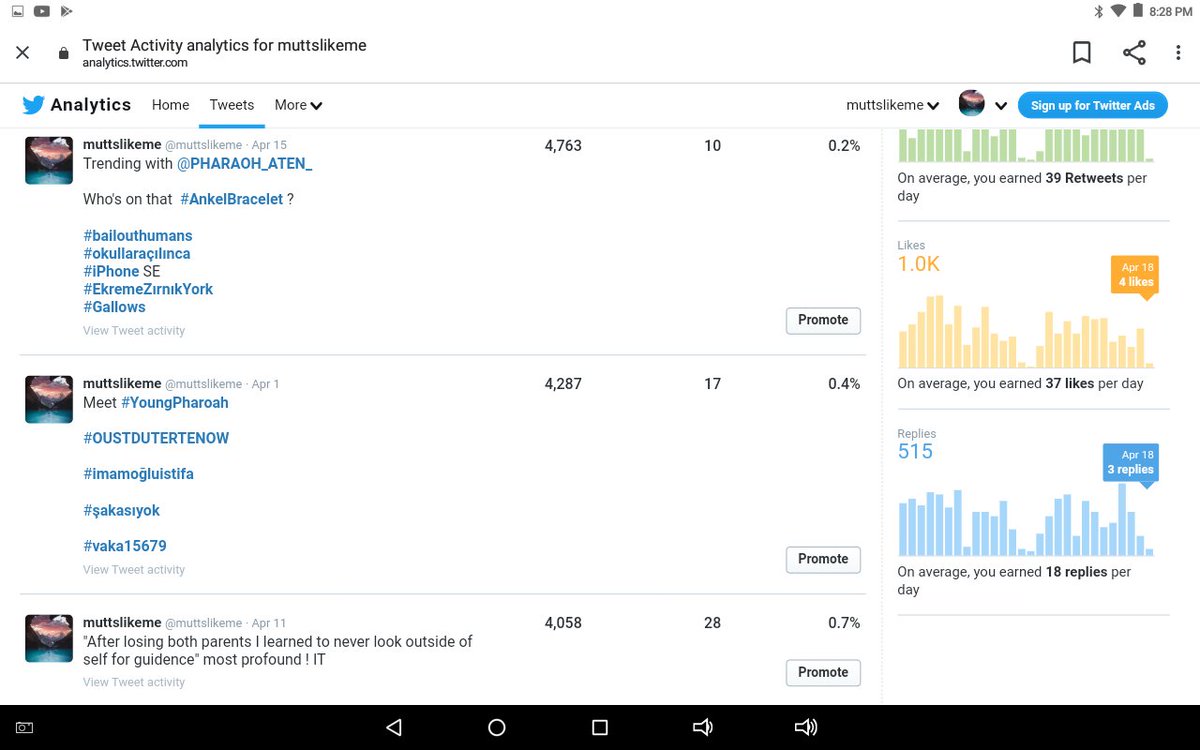Open the Play Store notification icon
This screenshot has width=1200, height=750.
coord(66,11)
